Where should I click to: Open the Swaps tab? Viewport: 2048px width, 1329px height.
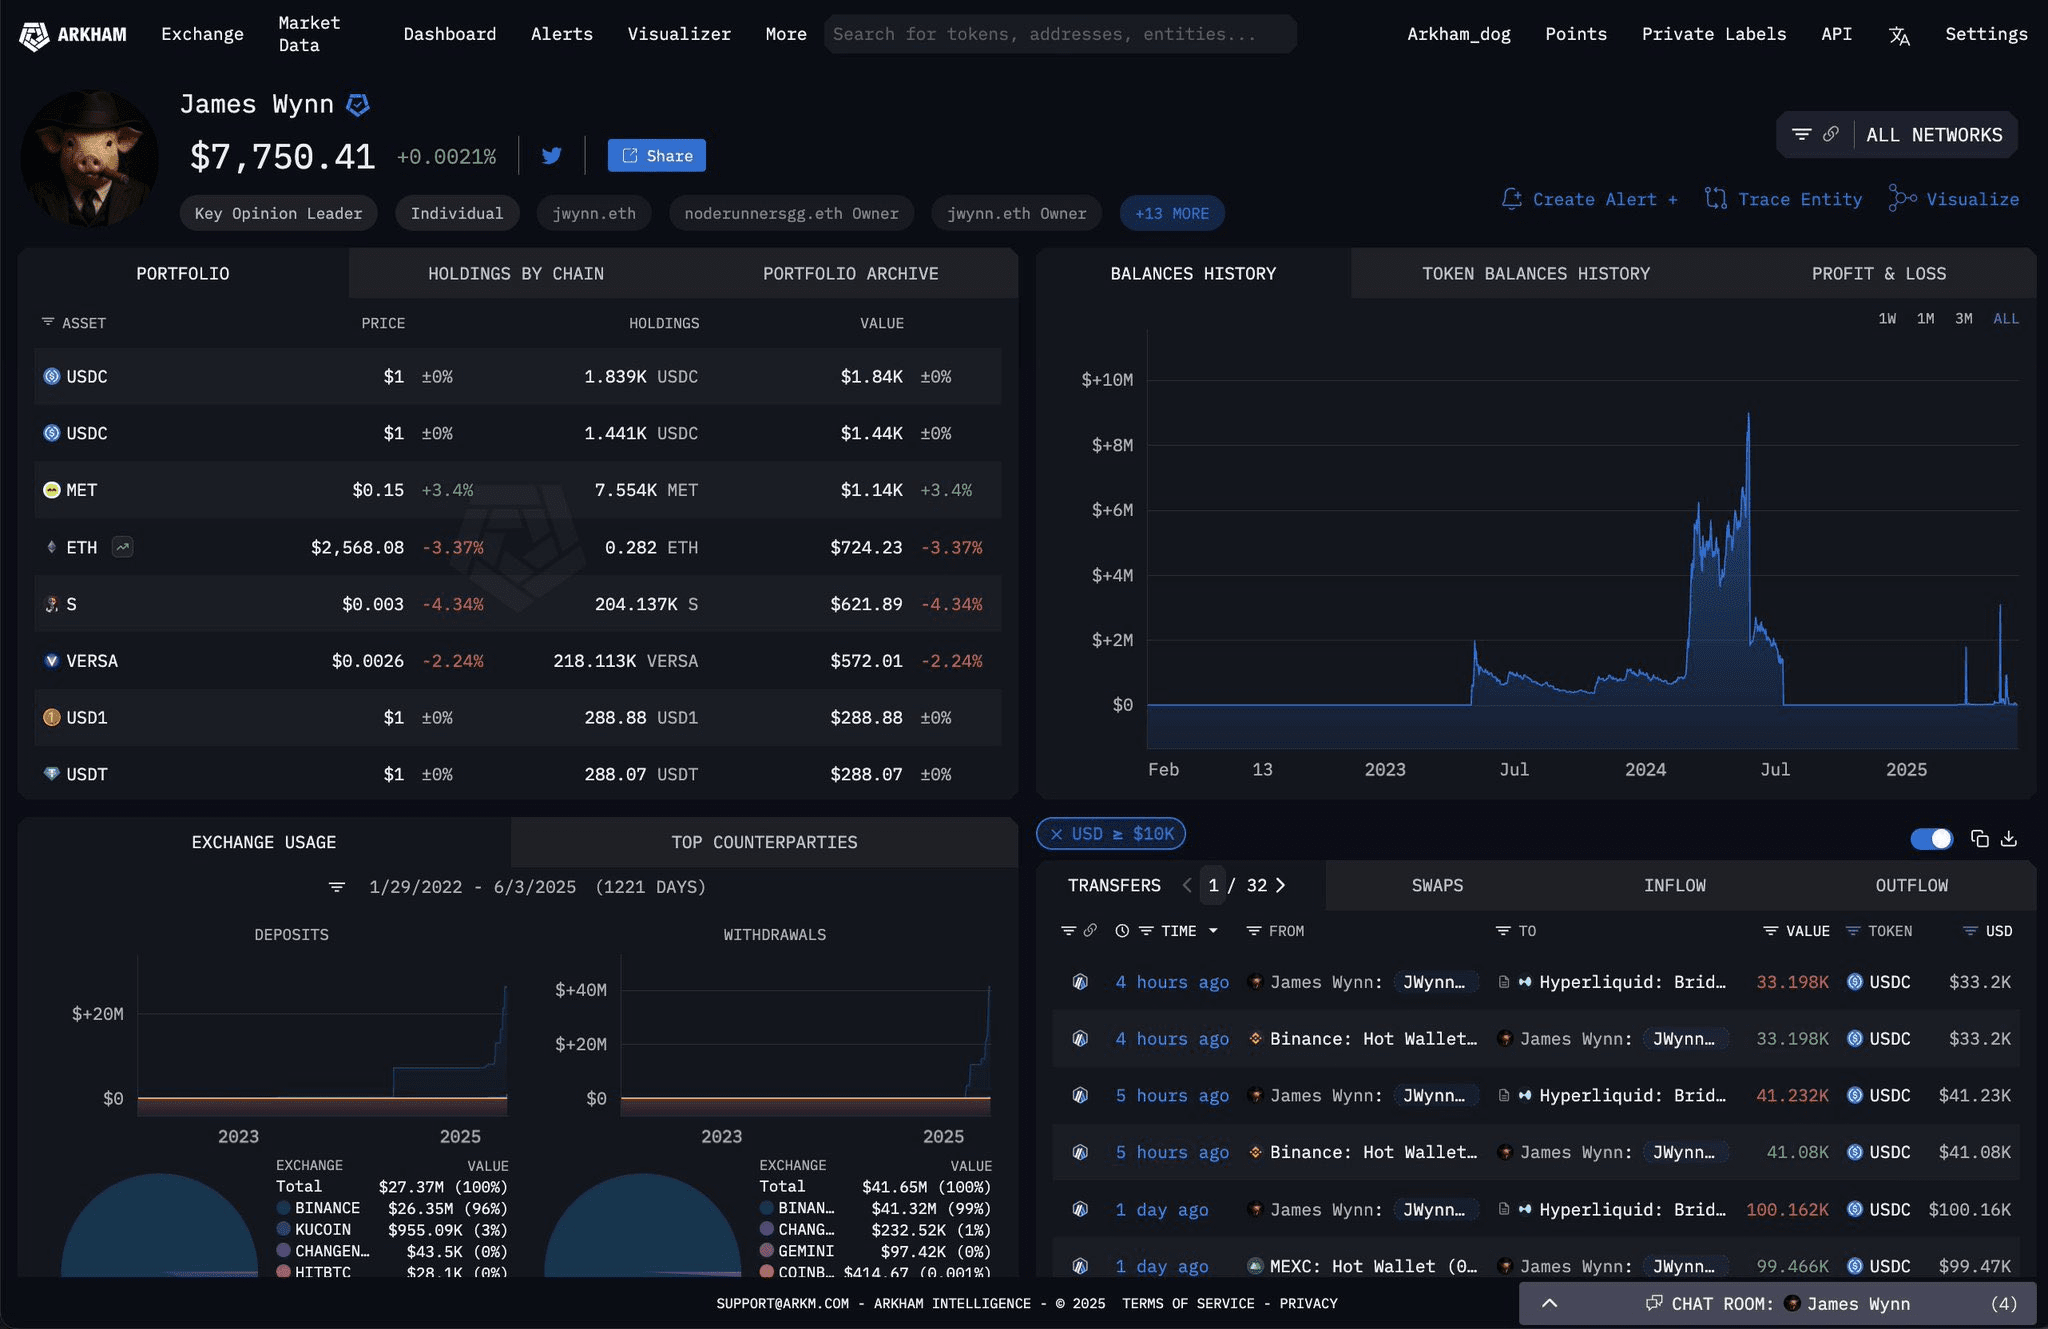point(1437,885)
